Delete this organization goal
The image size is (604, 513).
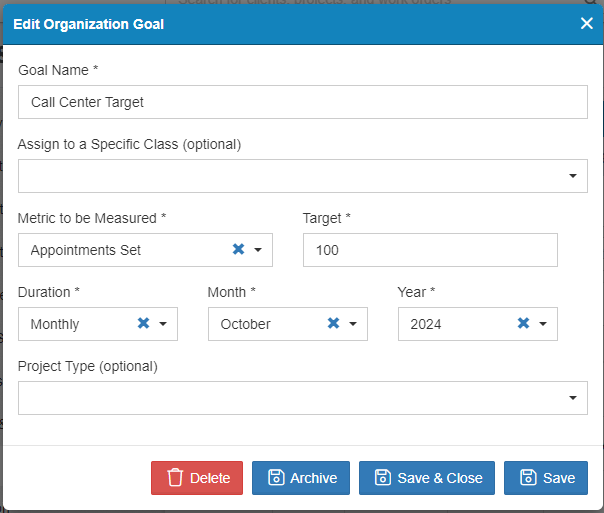(197, 478)
